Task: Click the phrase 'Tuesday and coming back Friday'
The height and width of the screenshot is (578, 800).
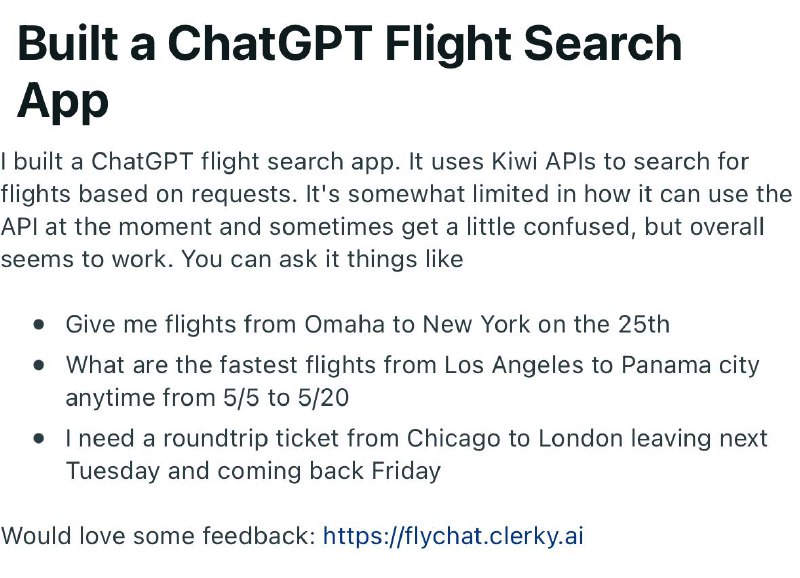Action: pyautogui.click(x=253, y=471)
